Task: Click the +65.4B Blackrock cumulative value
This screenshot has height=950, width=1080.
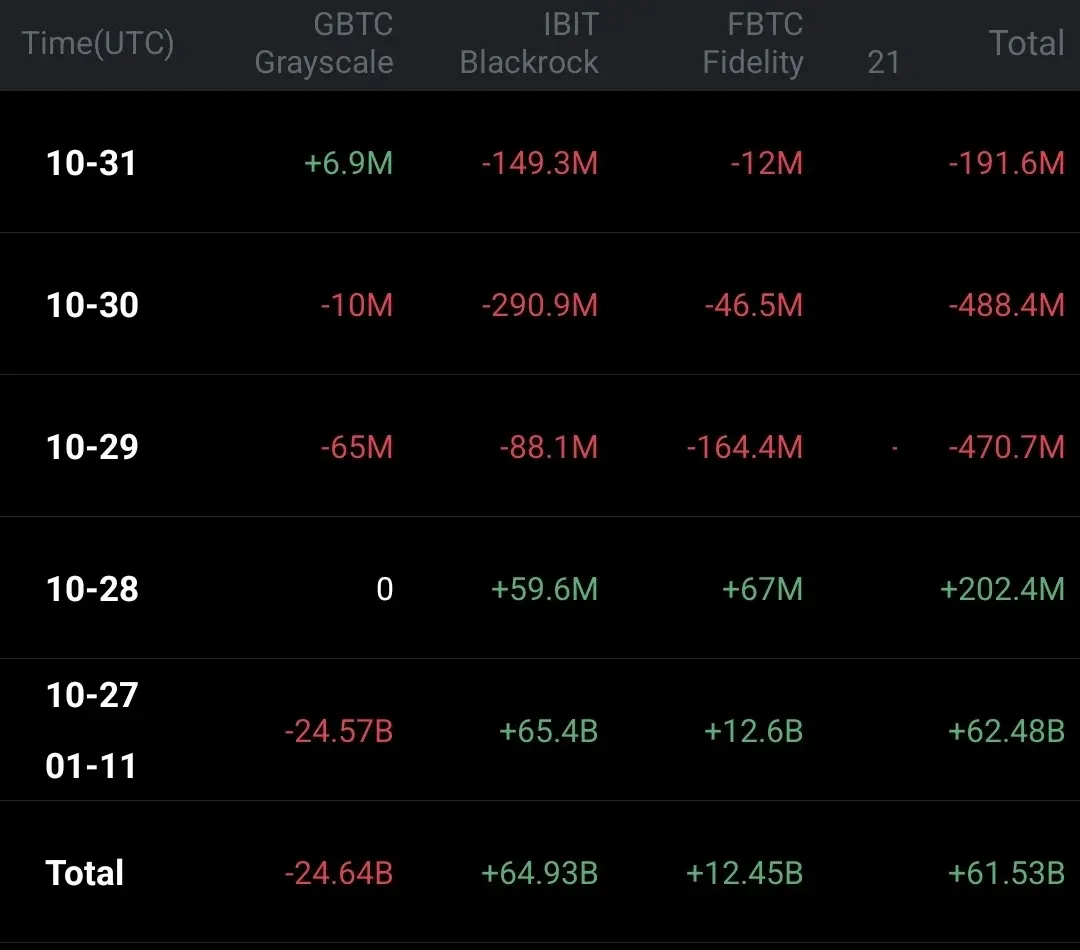Action: pos(548,731)
